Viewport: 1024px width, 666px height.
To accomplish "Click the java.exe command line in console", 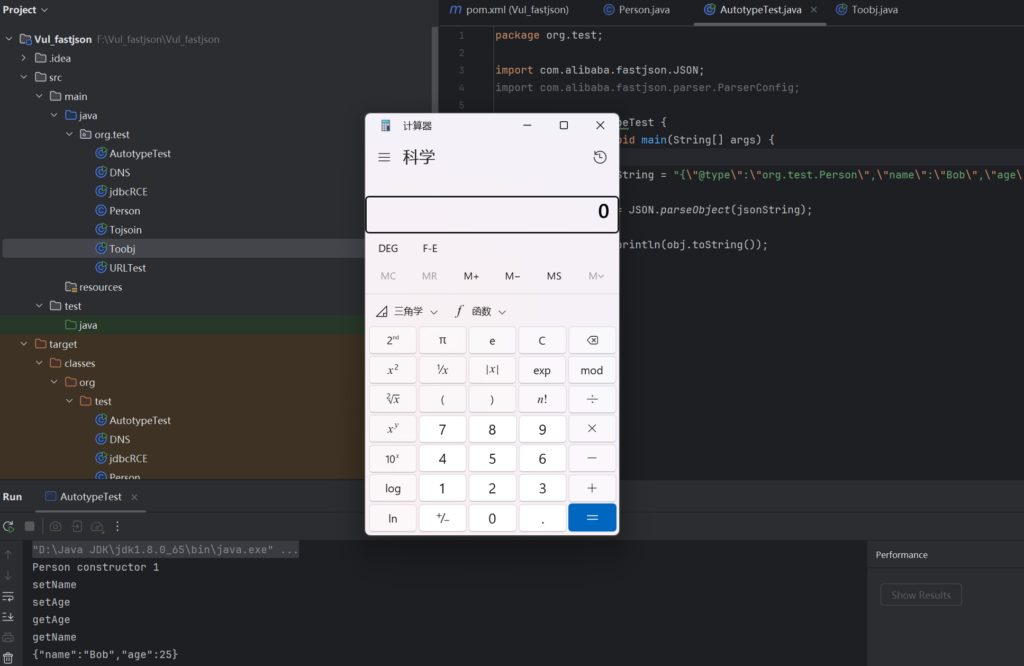I will pyautogui.click(x=165, y=550).
